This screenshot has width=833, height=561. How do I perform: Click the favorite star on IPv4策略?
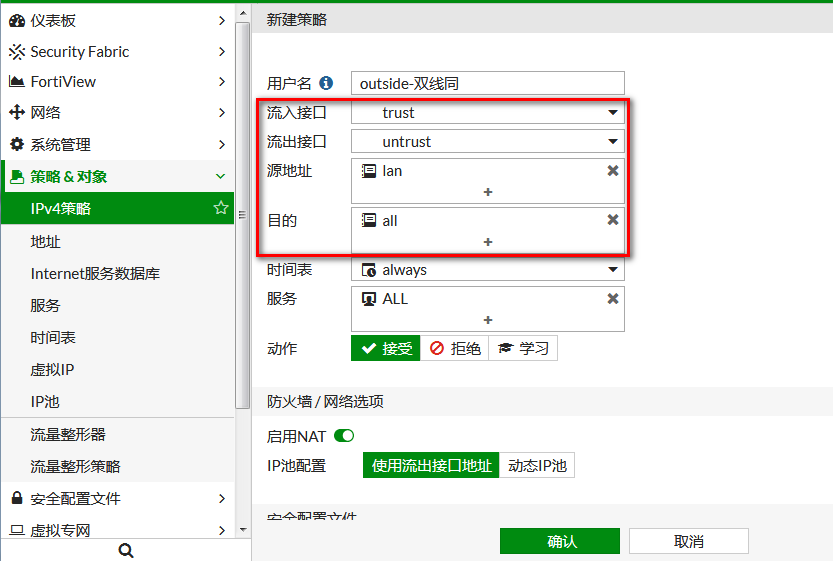coord(221,208)
